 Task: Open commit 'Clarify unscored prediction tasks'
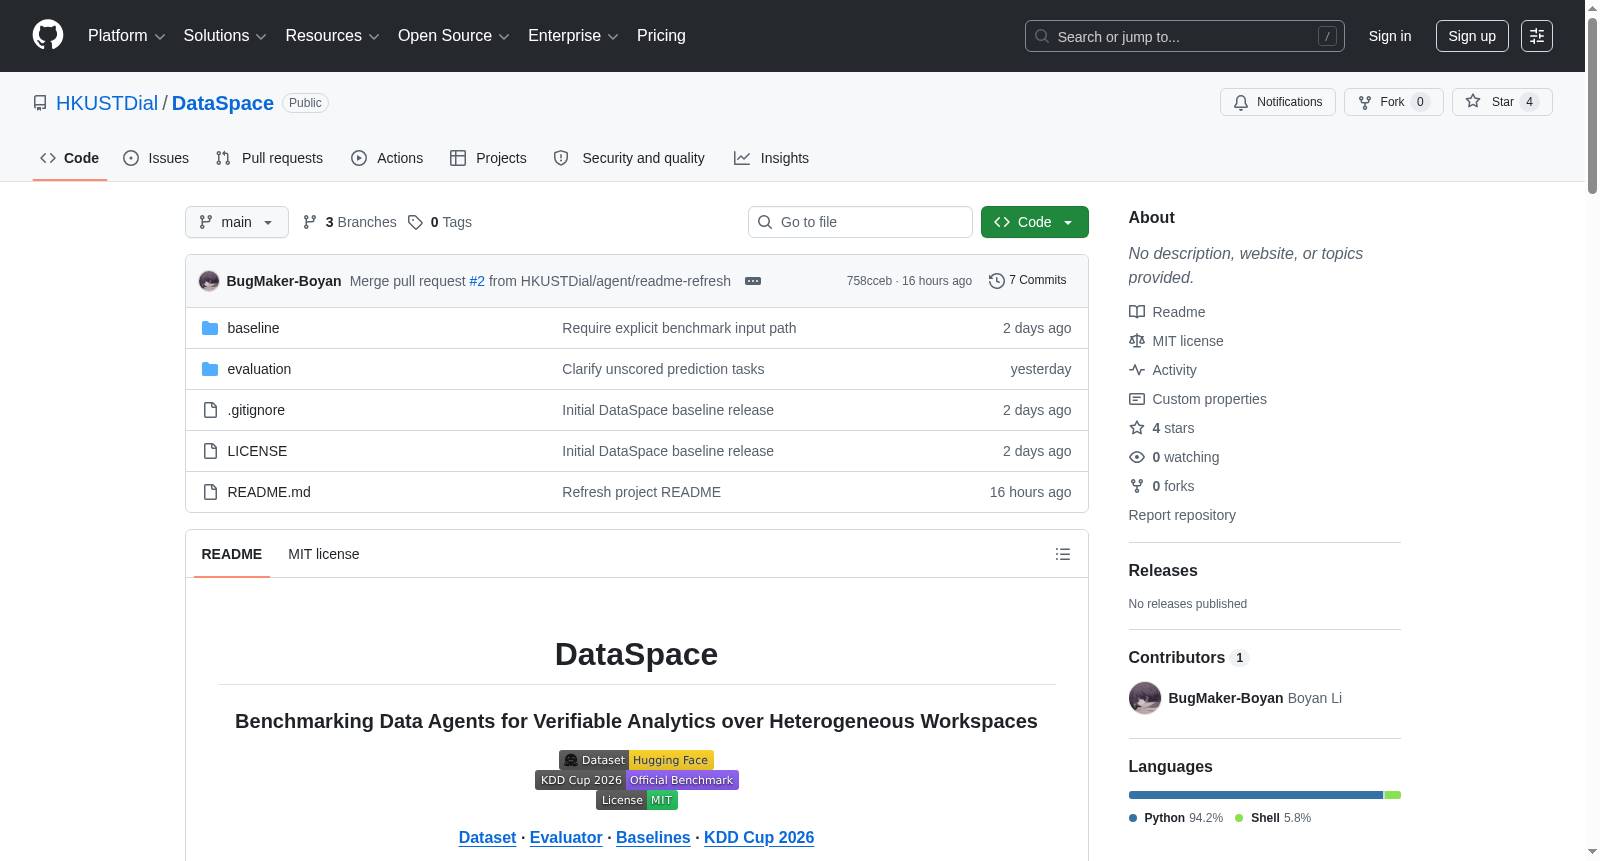(x=663, y=369)
